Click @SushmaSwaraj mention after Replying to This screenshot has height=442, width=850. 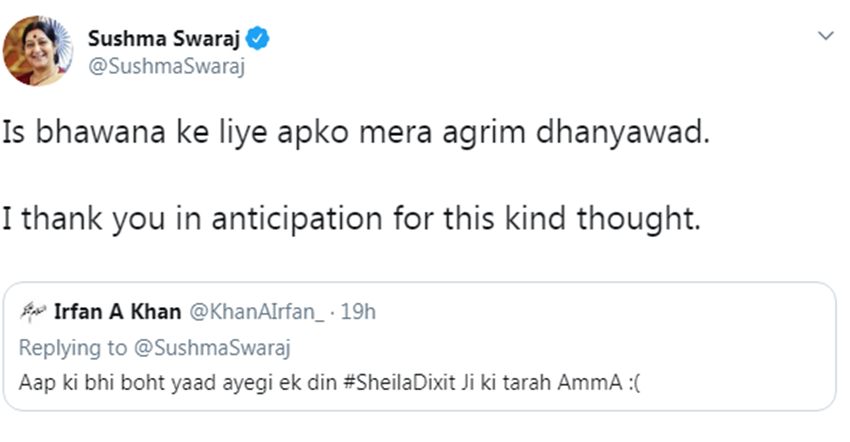pos(210,348)
